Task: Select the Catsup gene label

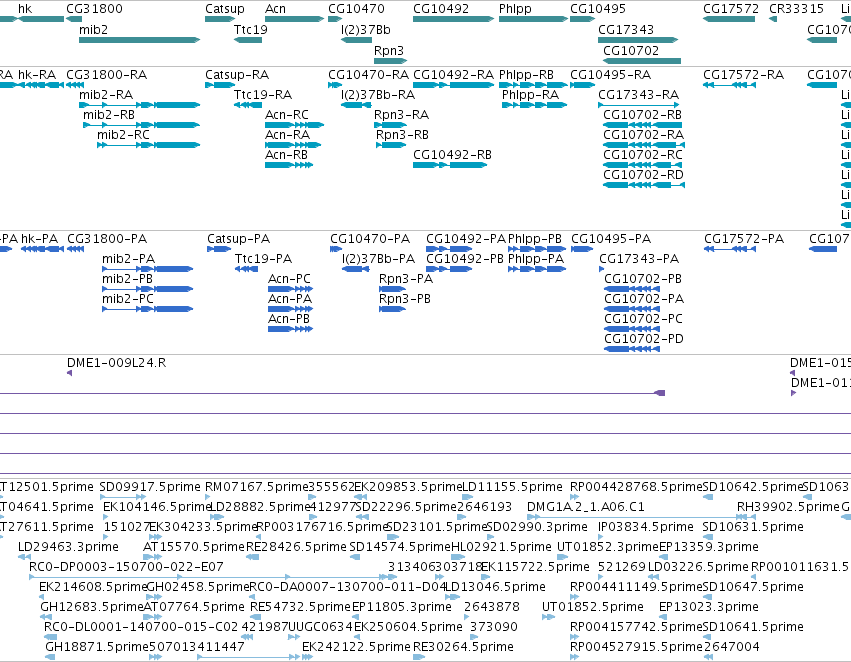Action: click(x=225, y=9)
